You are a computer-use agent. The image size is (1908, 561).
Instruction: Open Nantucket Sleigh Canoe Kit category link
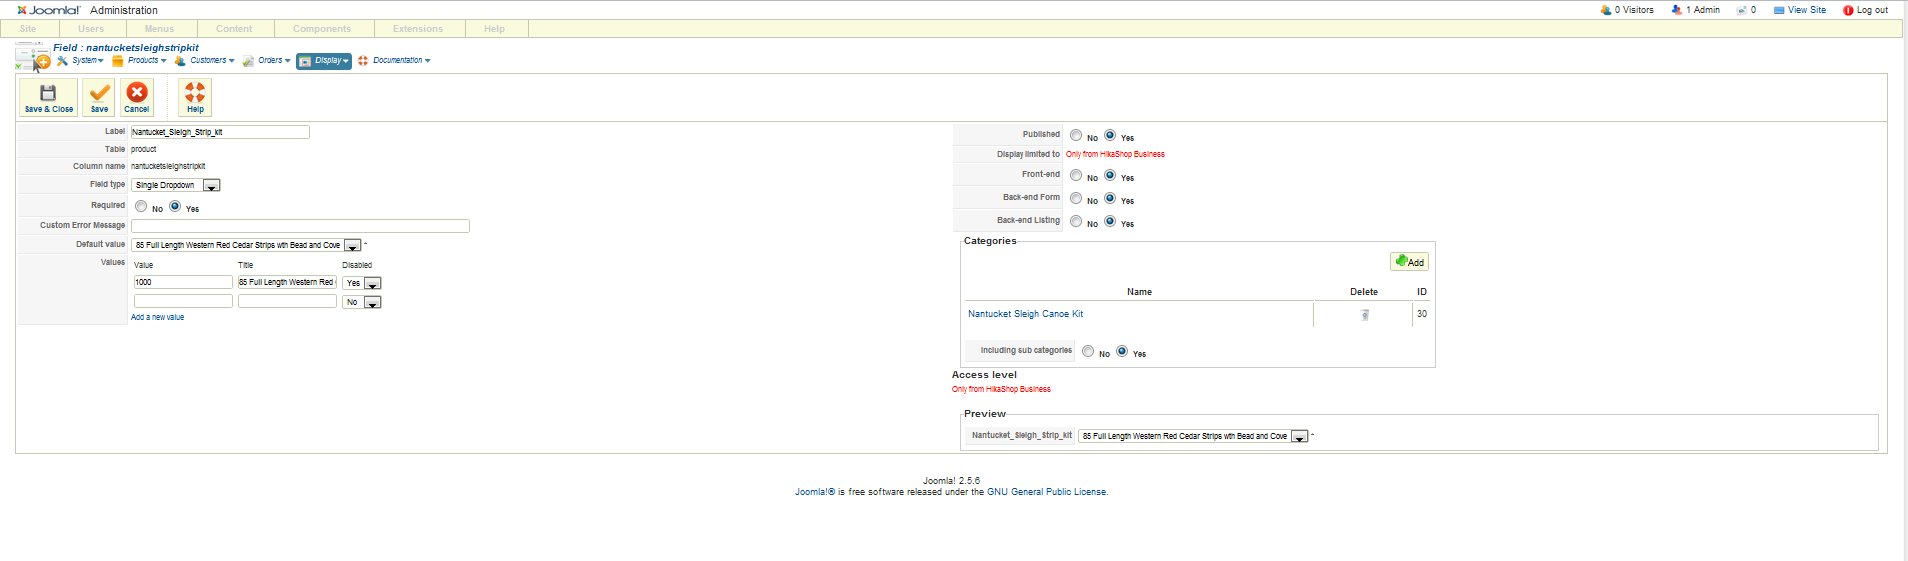[x=1025, y=314]
